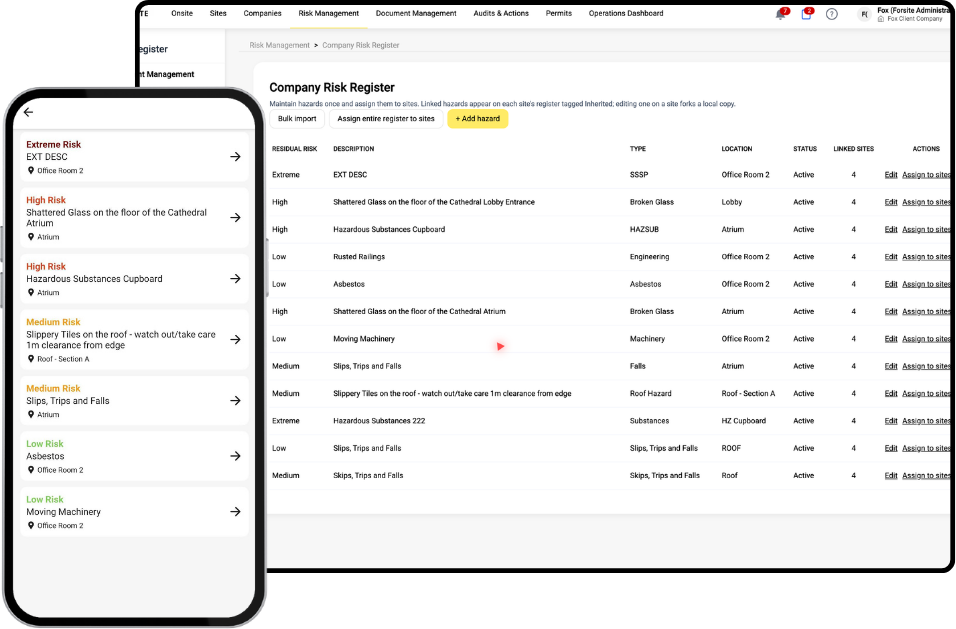Open the Audits & Actions menu
The image size is (956, 629).
tap(501, 13)
